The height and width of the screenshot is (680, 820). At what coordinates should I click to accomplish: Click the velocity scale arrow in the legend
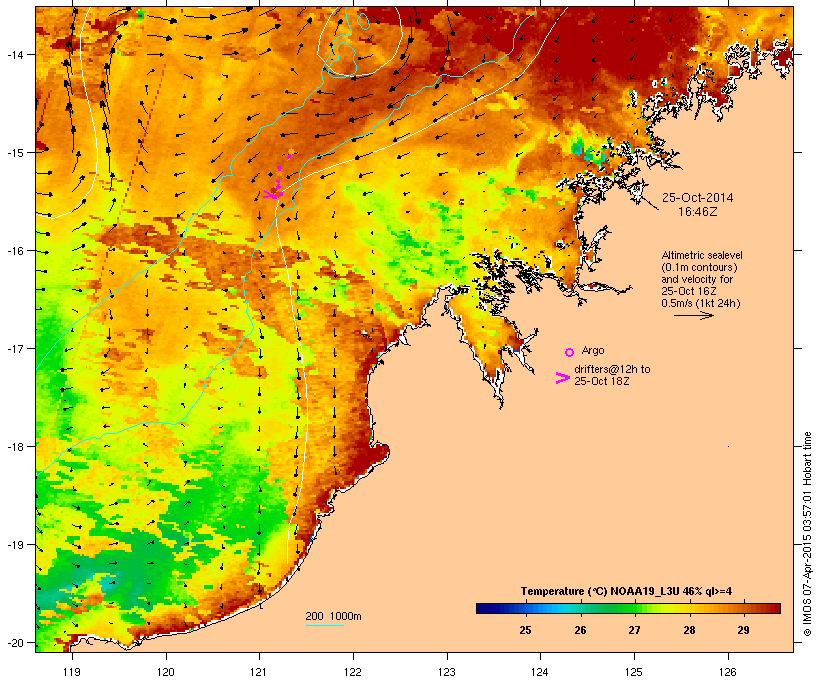(693, 315)
